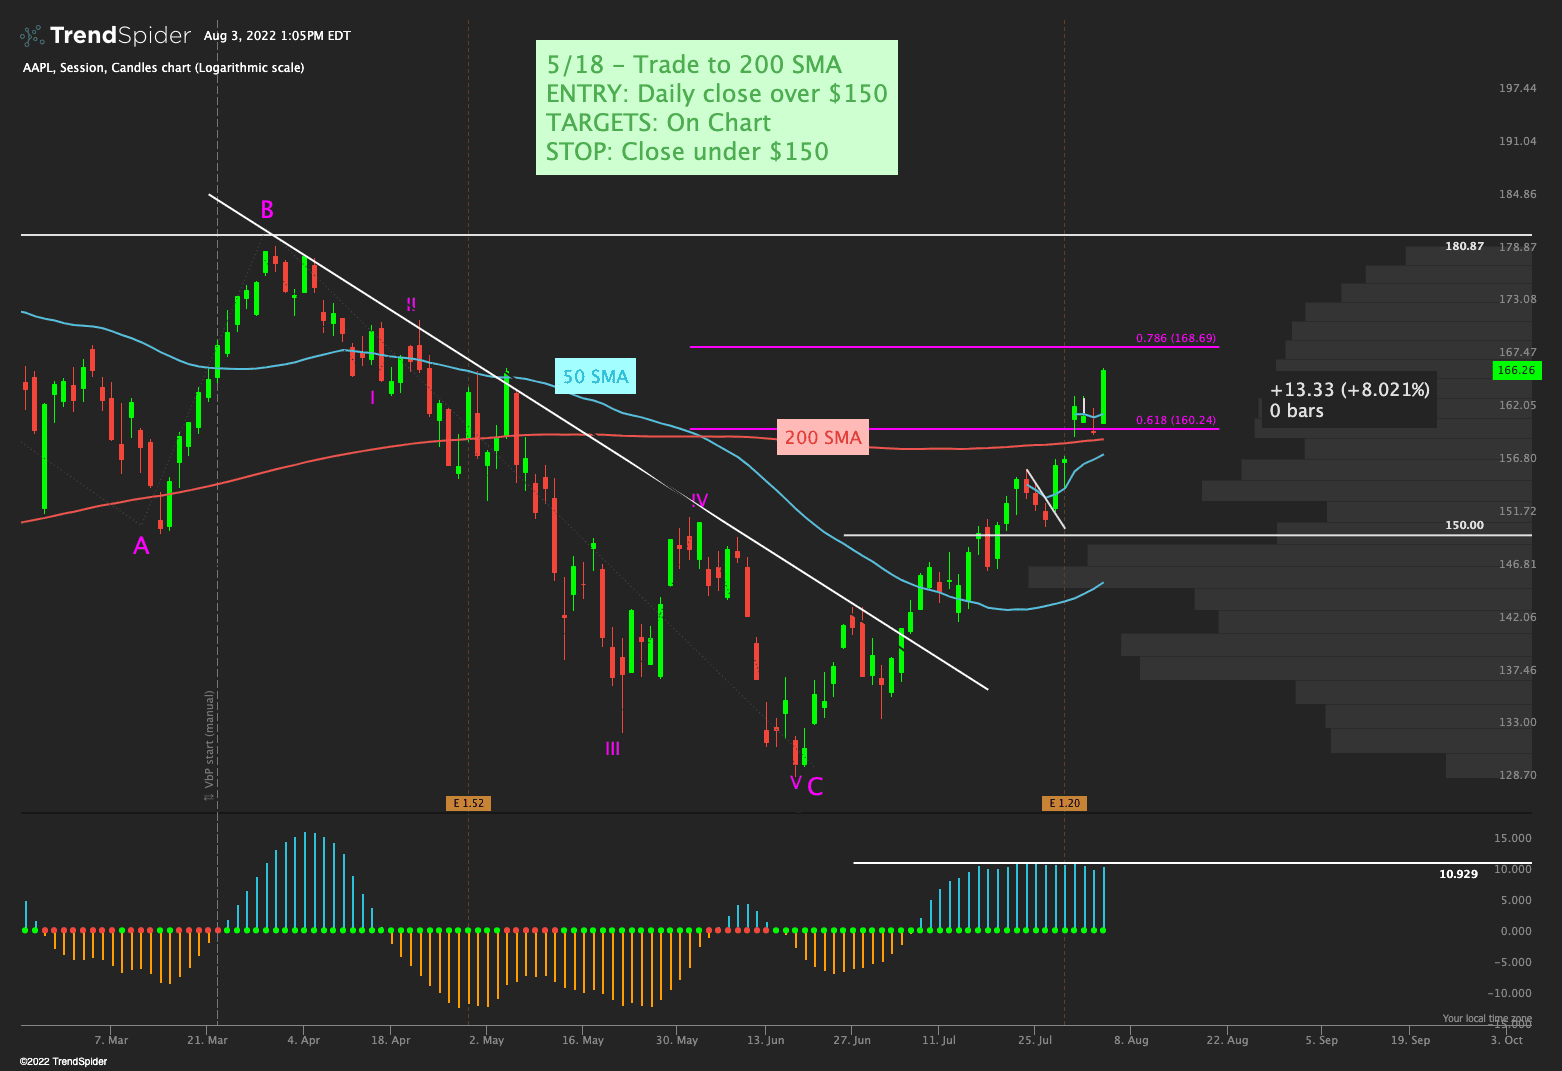Click the E 1.20 earnings marker
1562x1071 pixels.
coord(1063,803)
